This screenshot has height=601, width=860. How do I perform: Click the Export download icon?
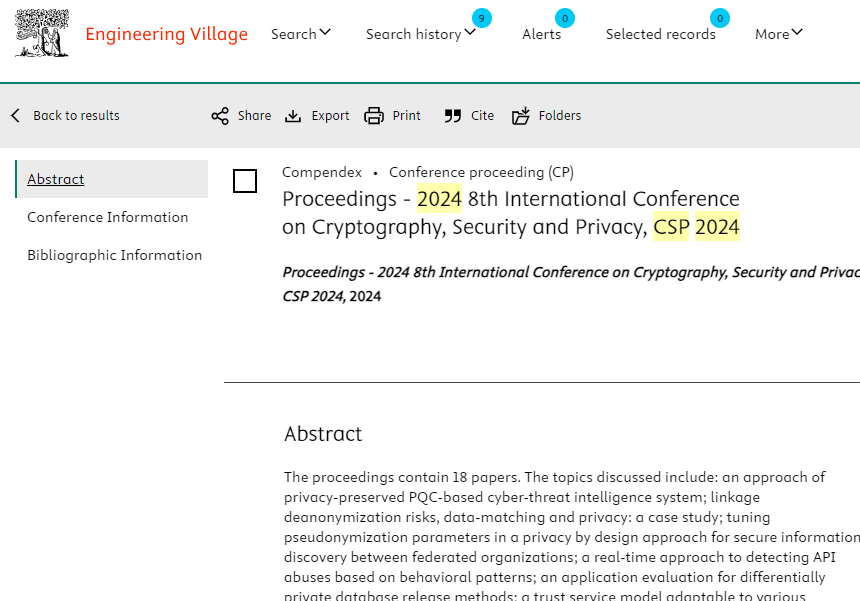pos(293,116)
